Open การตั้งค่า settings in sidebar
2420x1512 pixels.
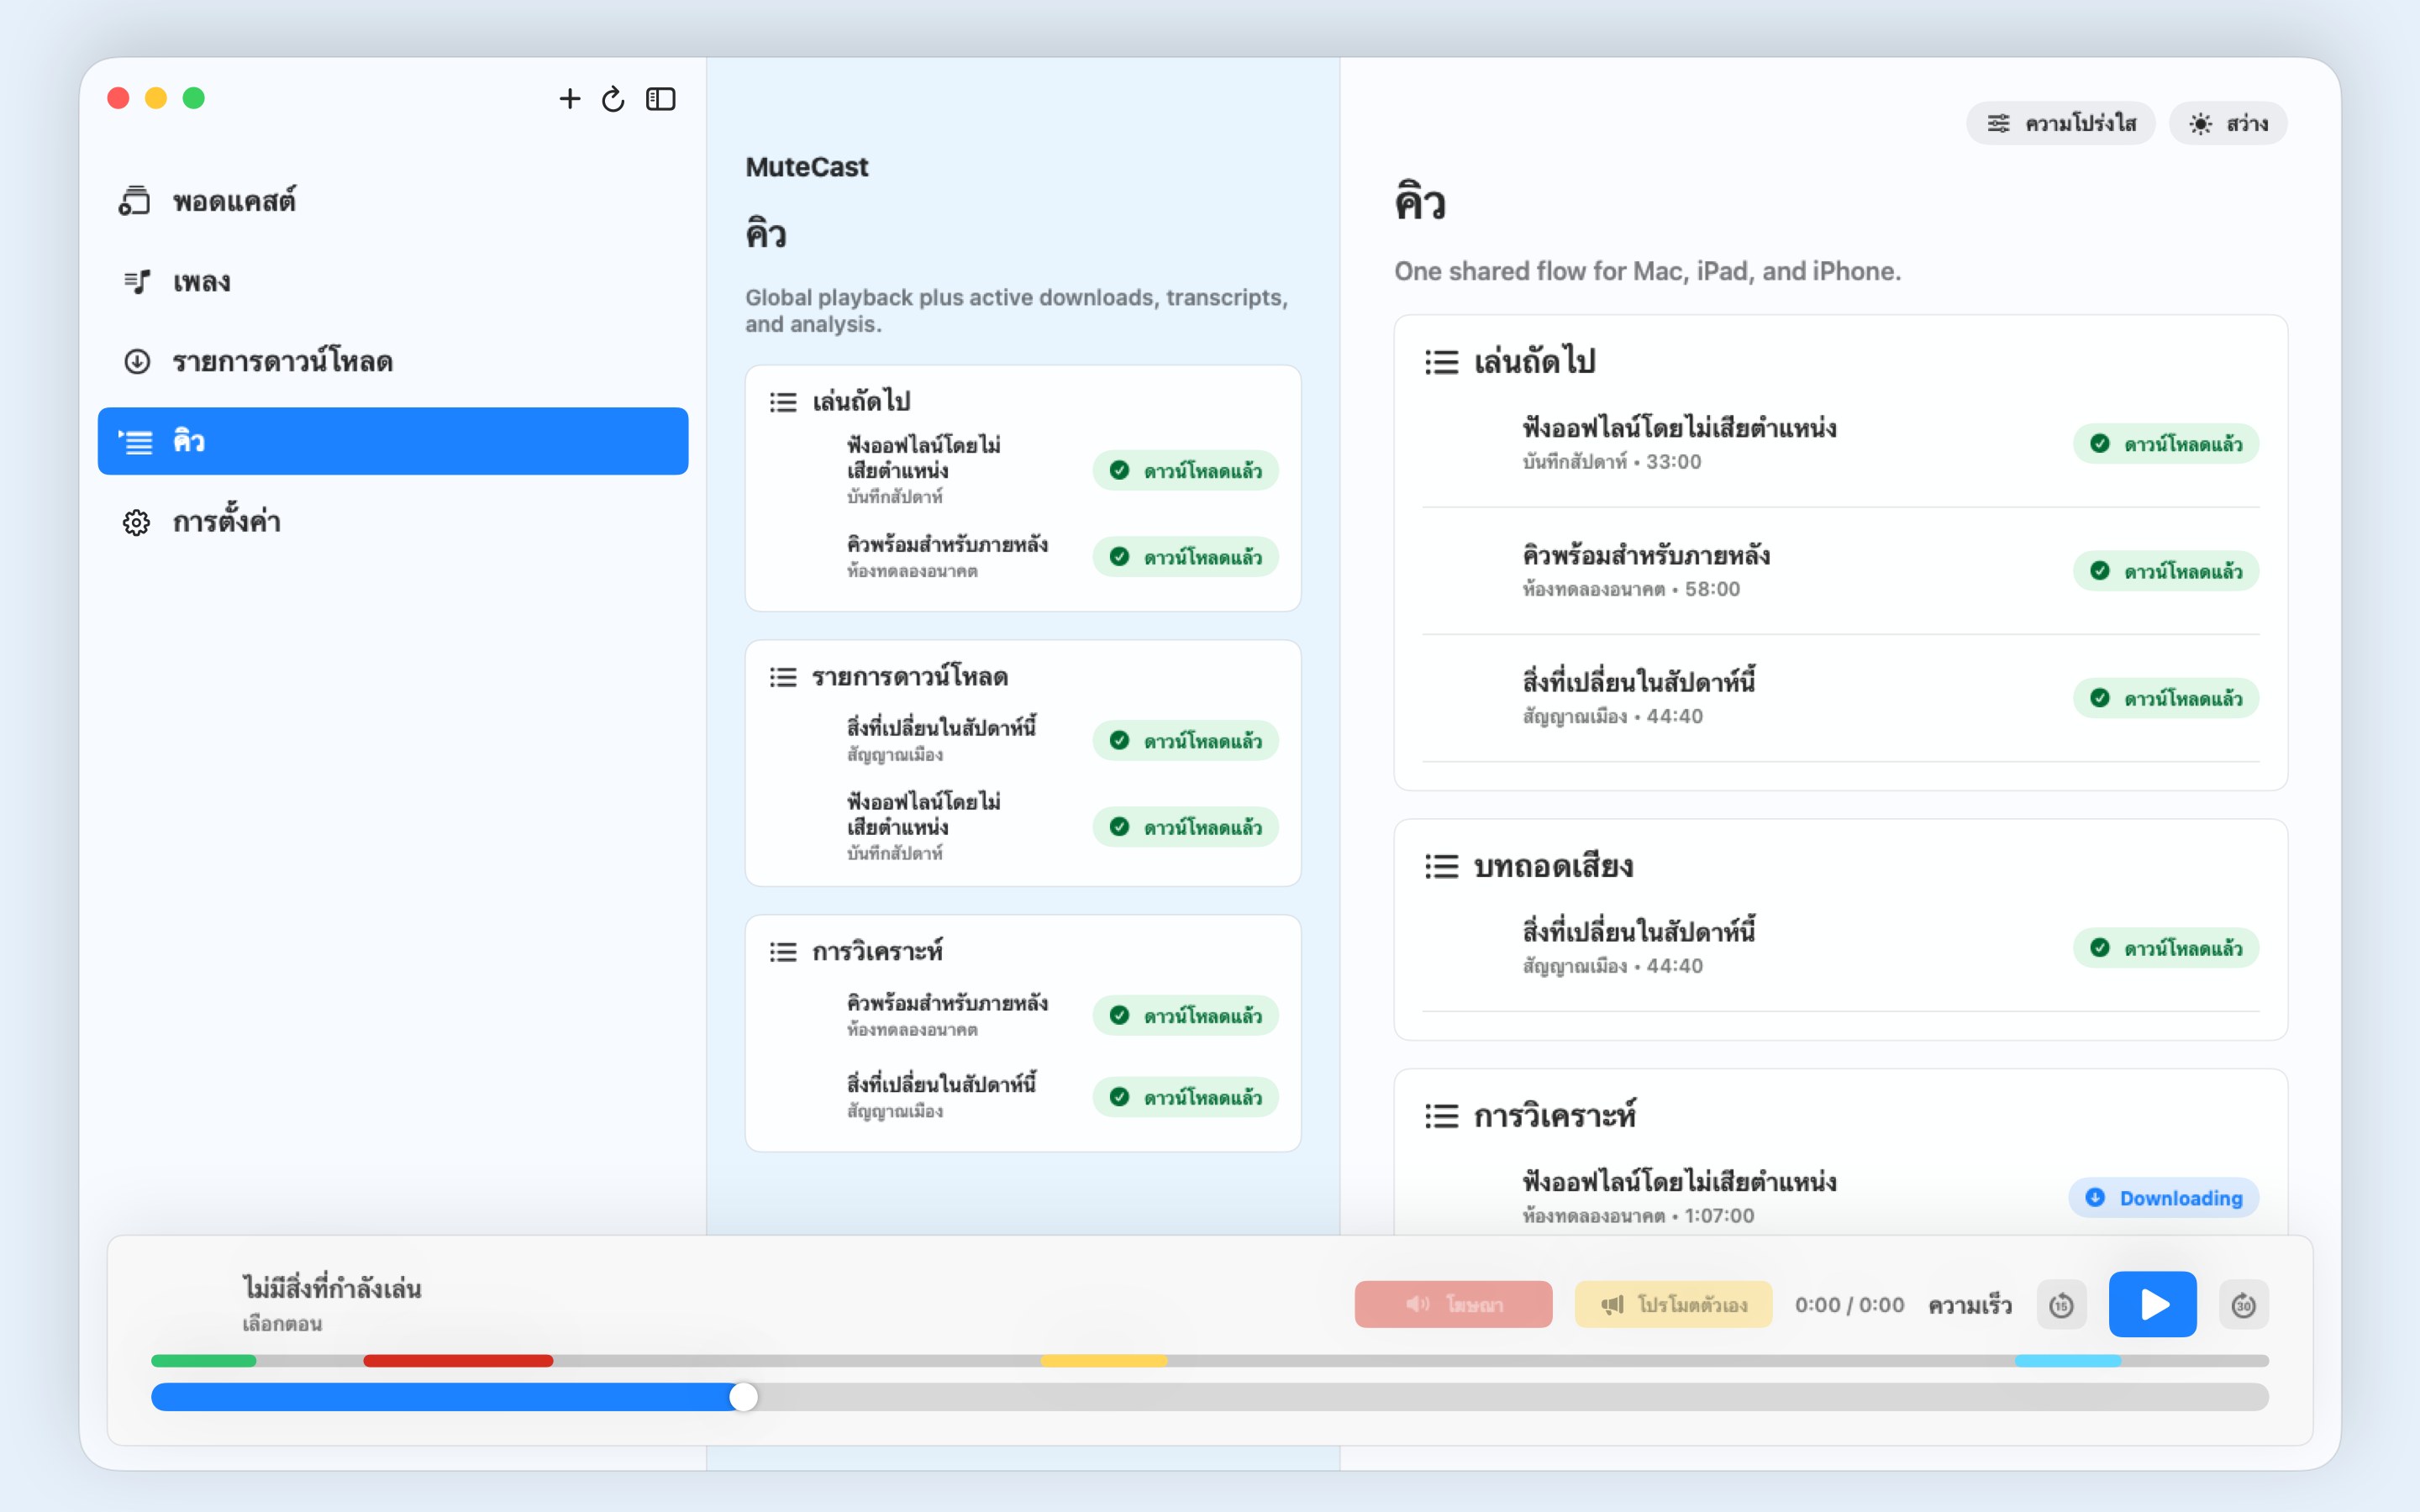coord(392,521)
